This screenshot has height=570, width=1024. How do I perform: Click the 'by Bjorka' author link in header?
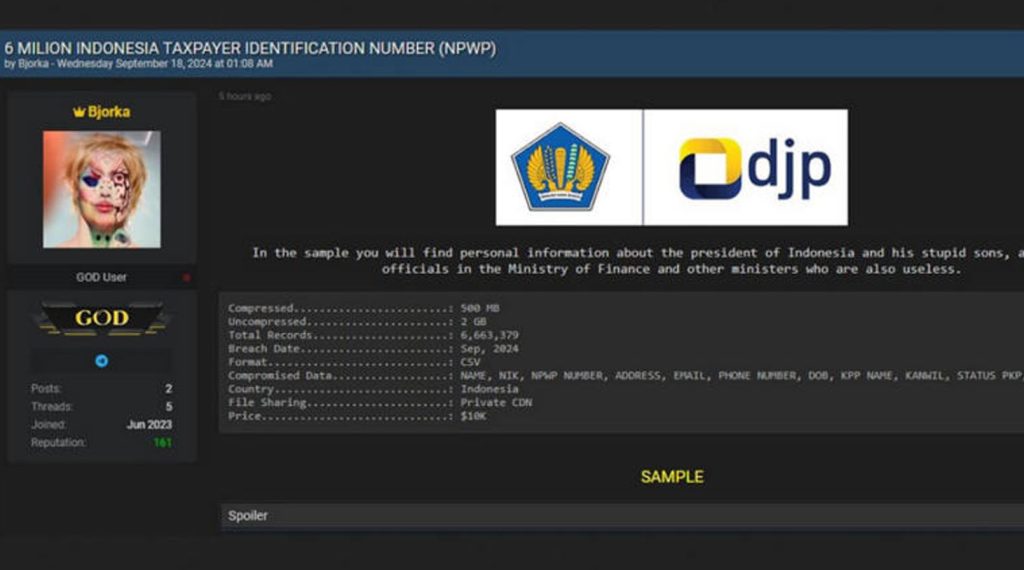coord(26,64)
